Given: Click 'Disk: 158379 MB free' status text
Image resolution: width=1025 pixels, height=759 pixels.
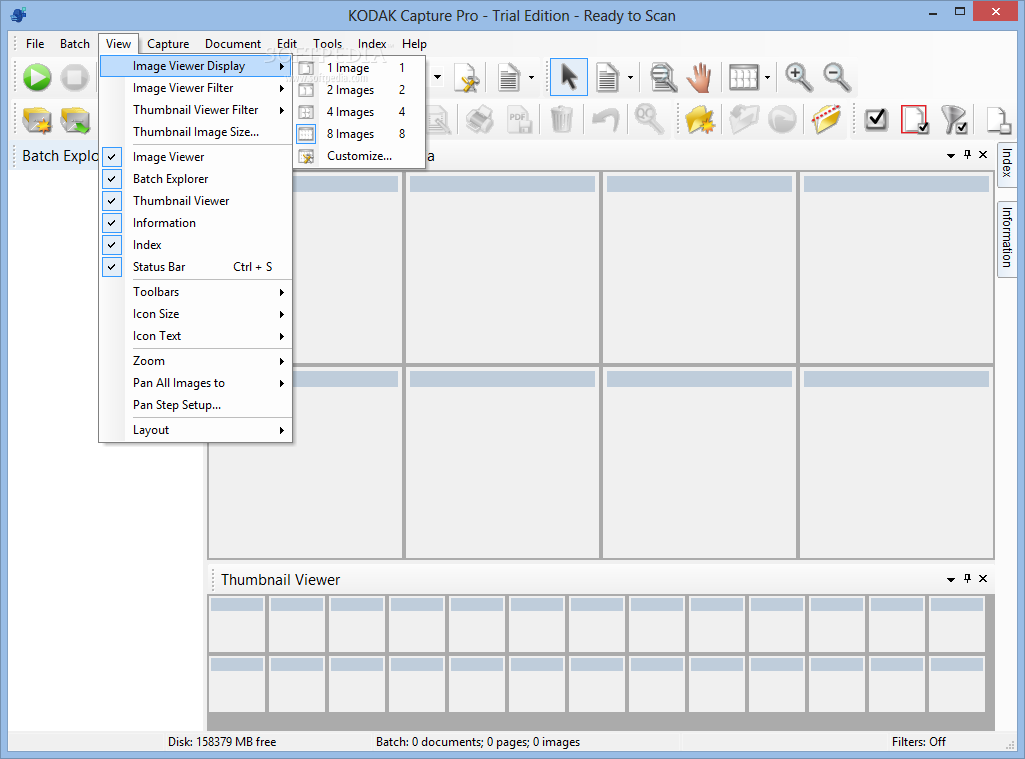Looking at the screenshot, I should tap(222, 742).
